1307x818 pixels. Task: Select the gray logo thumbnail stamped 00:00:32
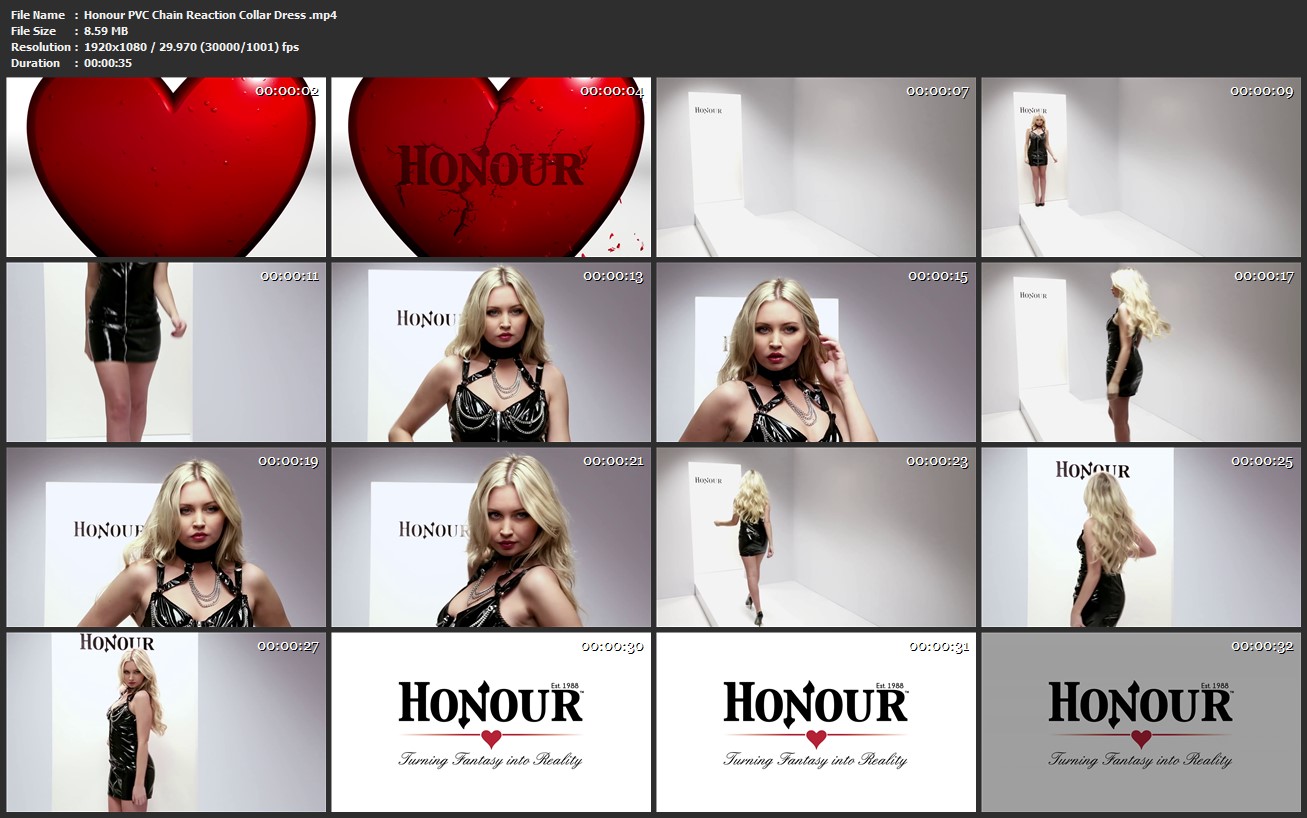[x=1141, y=722]
